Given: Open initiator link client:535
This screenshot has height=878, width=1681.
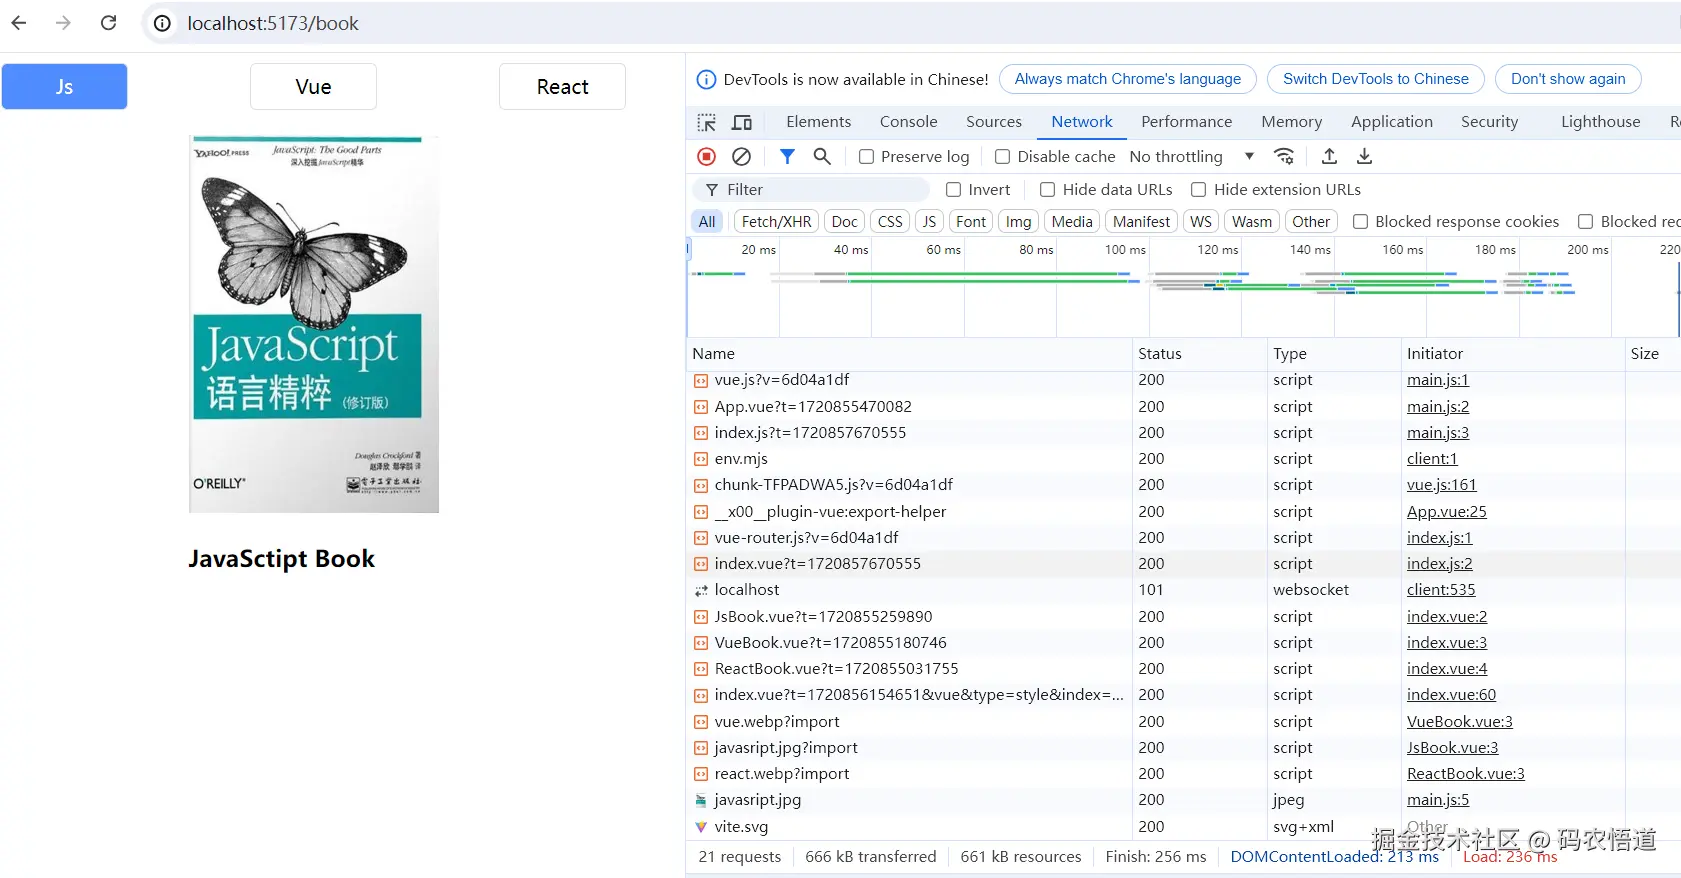Looking at the screenshot, I should pos(1441,590).
